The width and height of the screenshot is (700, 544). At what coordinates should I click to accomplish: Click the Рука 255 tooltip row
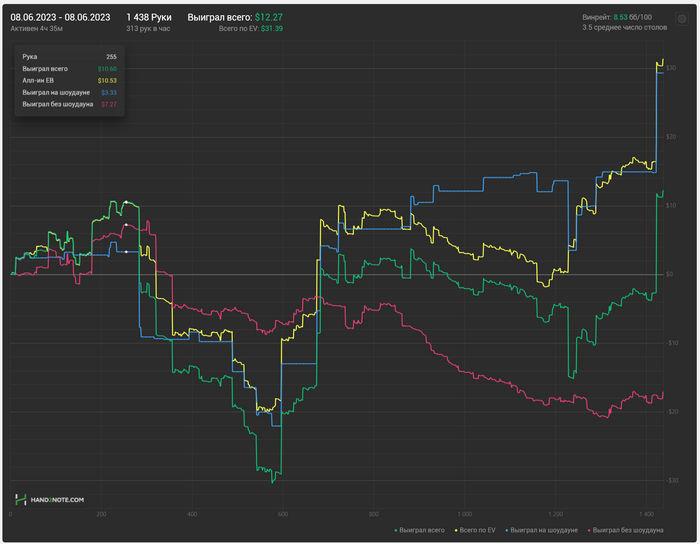(69, 57)
